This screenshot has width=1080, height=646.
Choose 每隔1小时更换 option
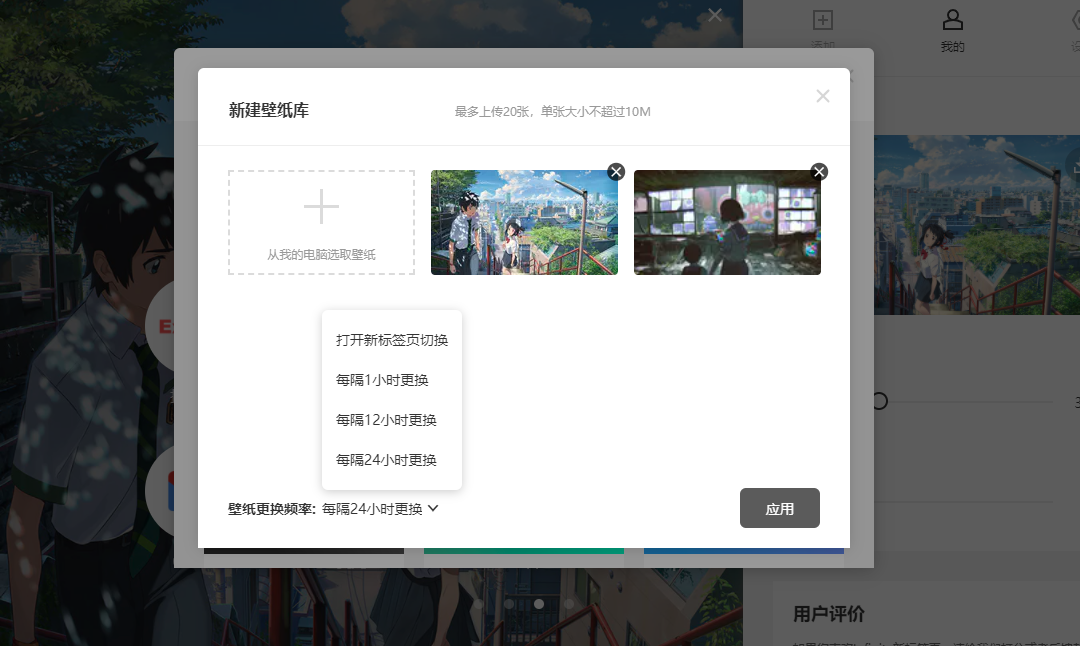385,380
